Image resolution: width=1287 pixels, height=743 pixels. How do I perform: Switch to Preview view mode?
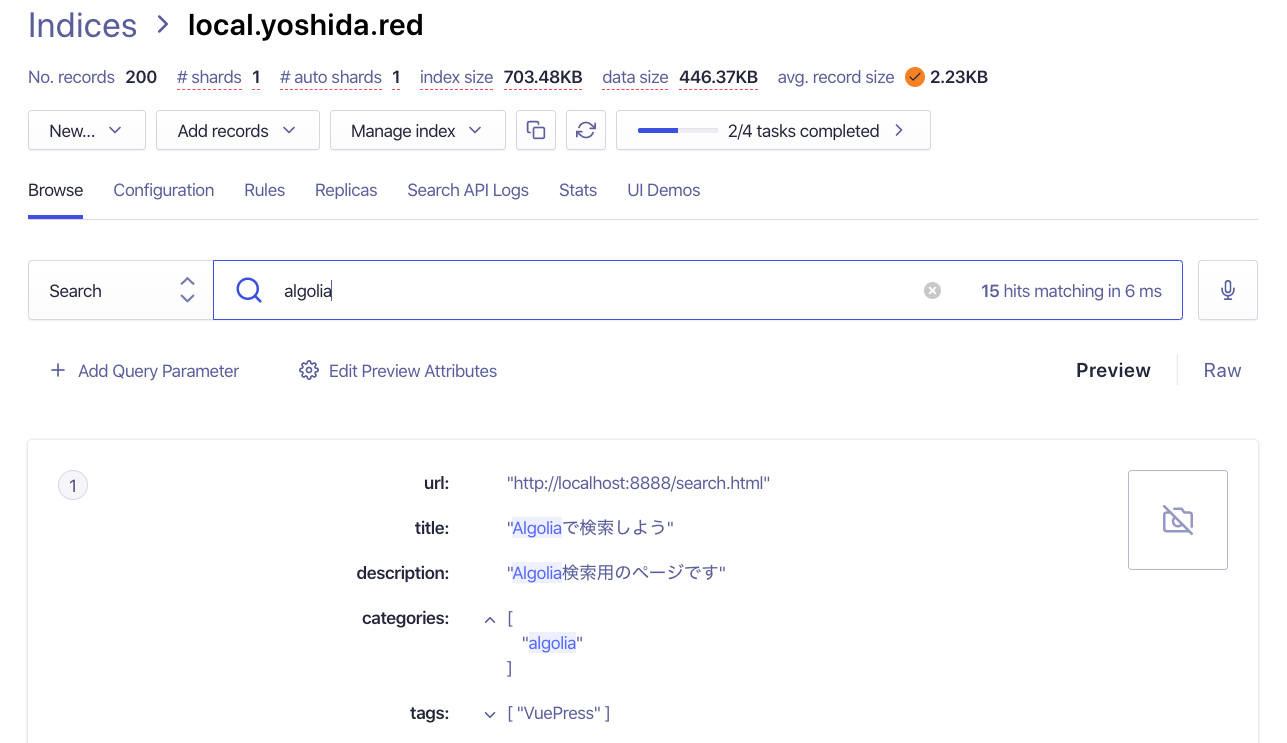[1113, 370]
